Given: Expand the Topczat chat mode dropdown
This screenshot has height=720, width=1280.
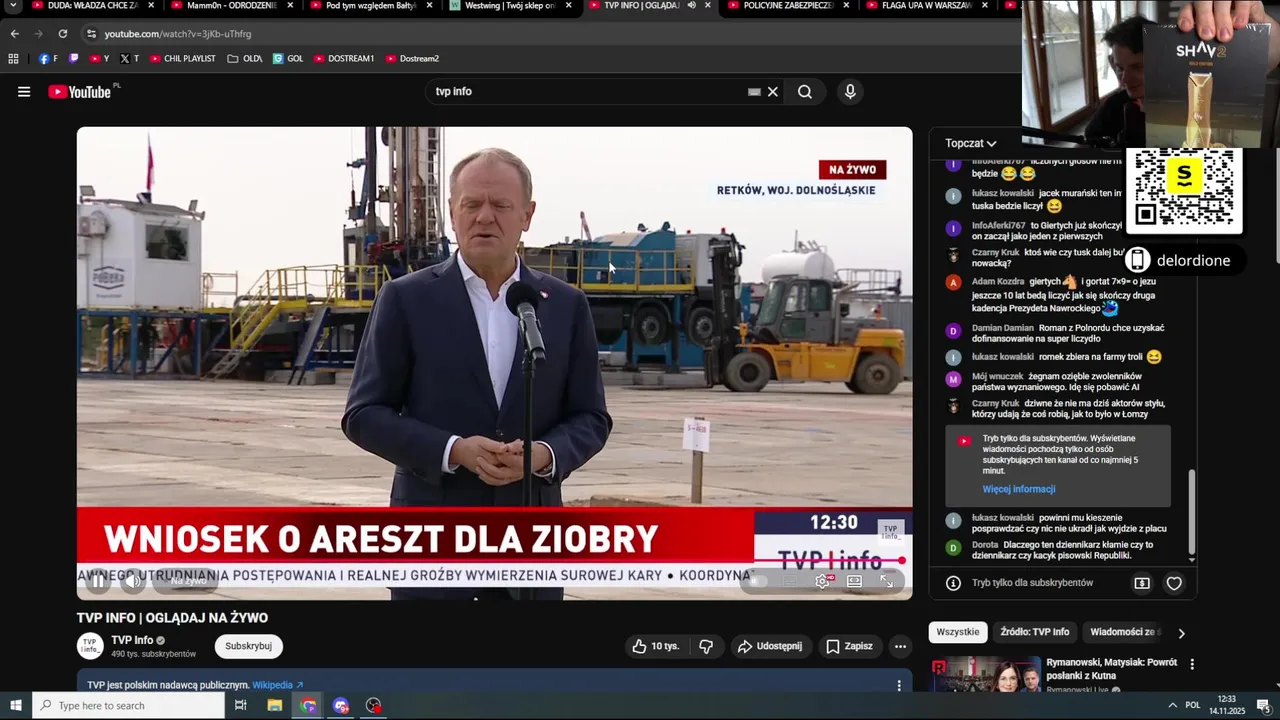Looking at the screenshot, I should click(971, 143).
